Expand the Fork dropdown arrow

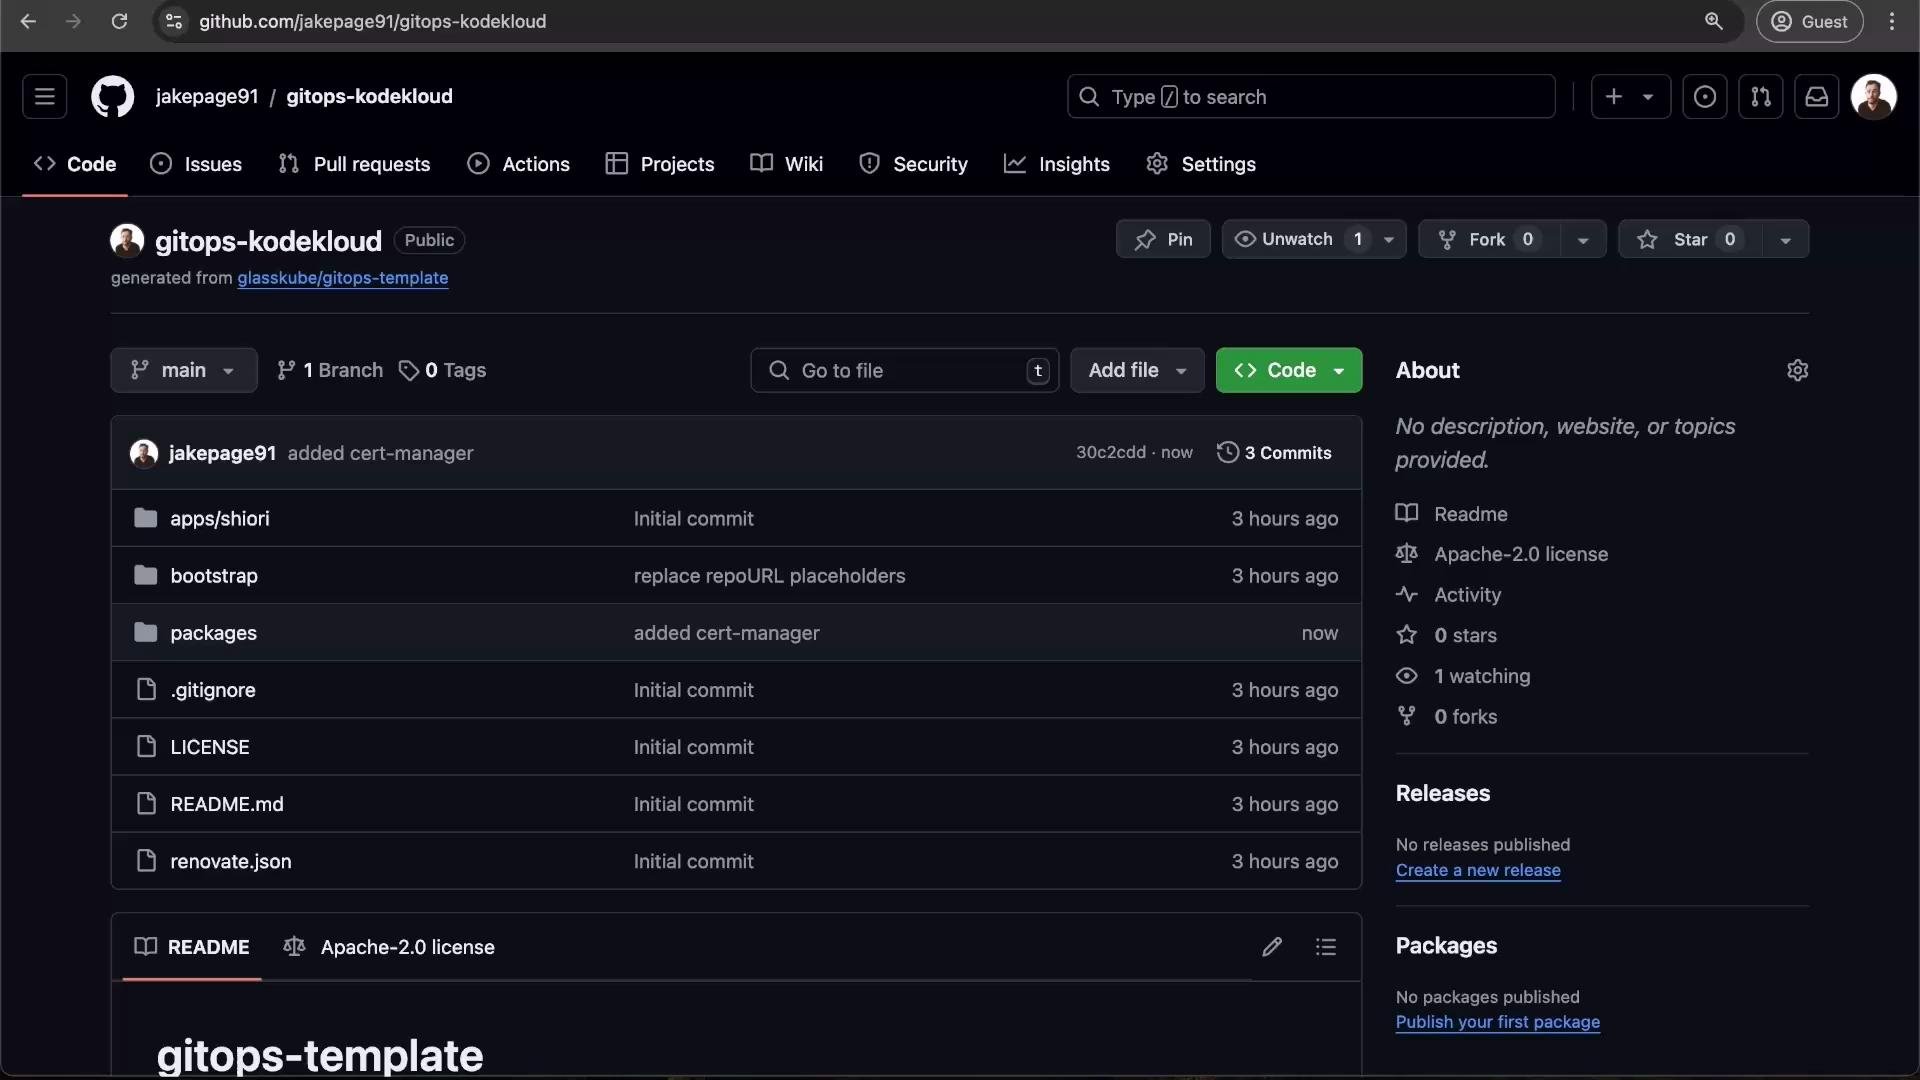point(1583,239)
